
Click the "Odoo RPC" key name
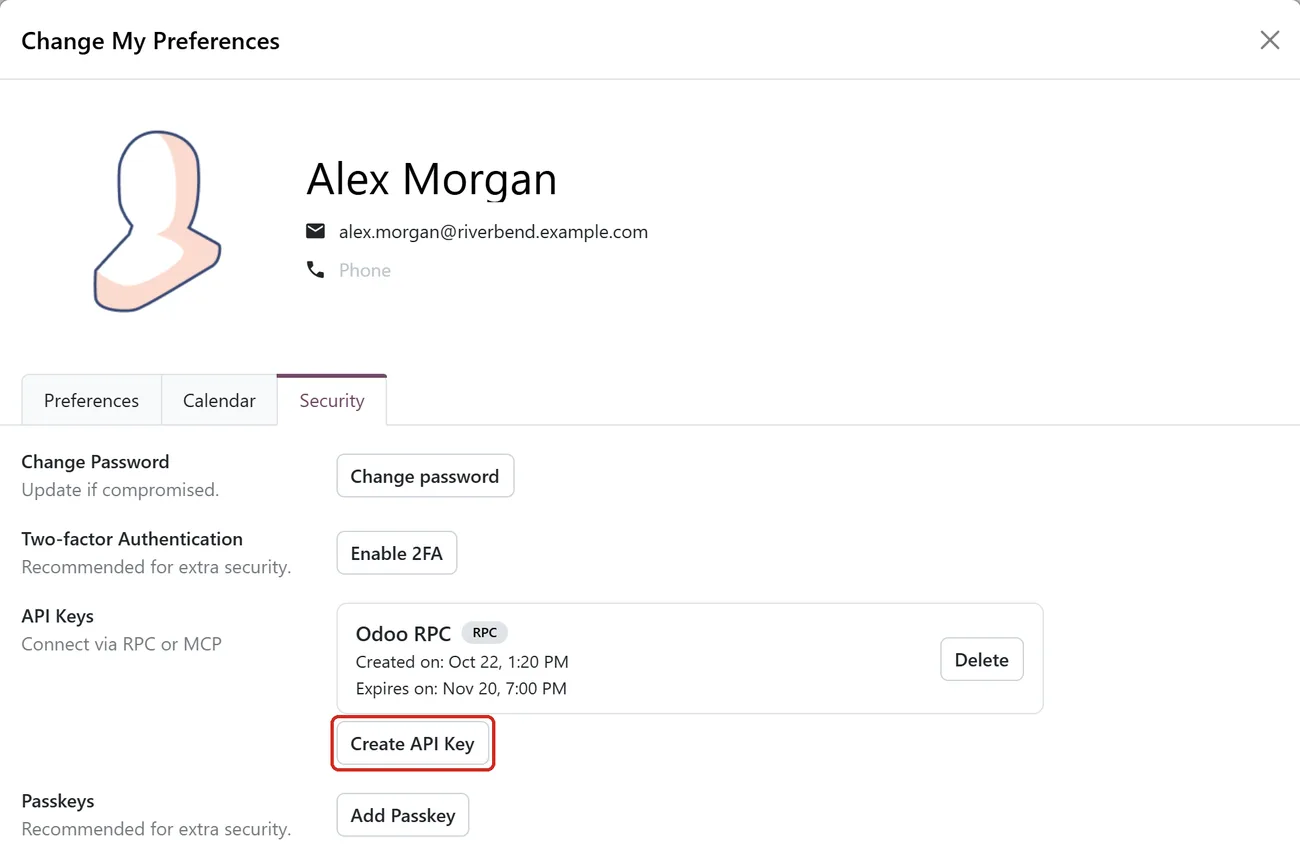pos(403,634)
